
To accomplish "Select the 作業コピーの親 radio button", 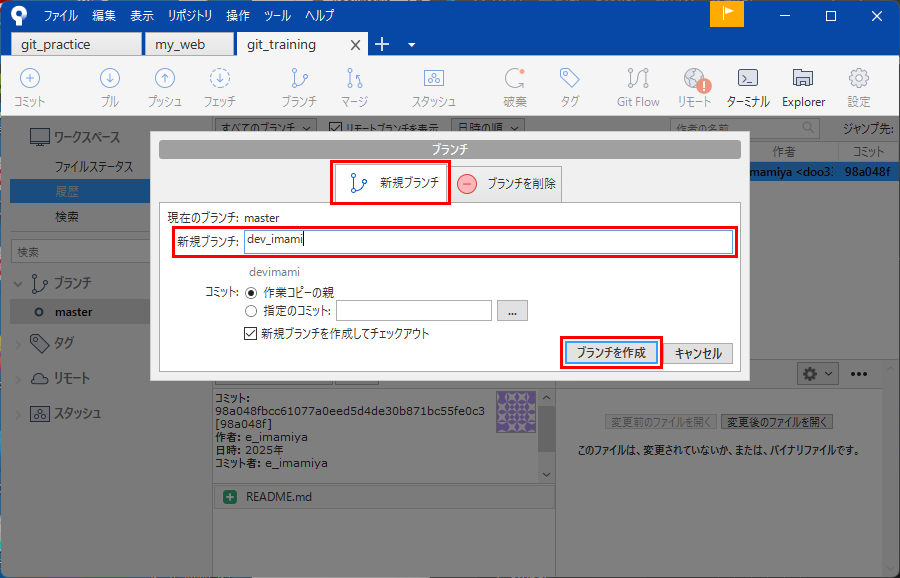I will tap(251, 293).
